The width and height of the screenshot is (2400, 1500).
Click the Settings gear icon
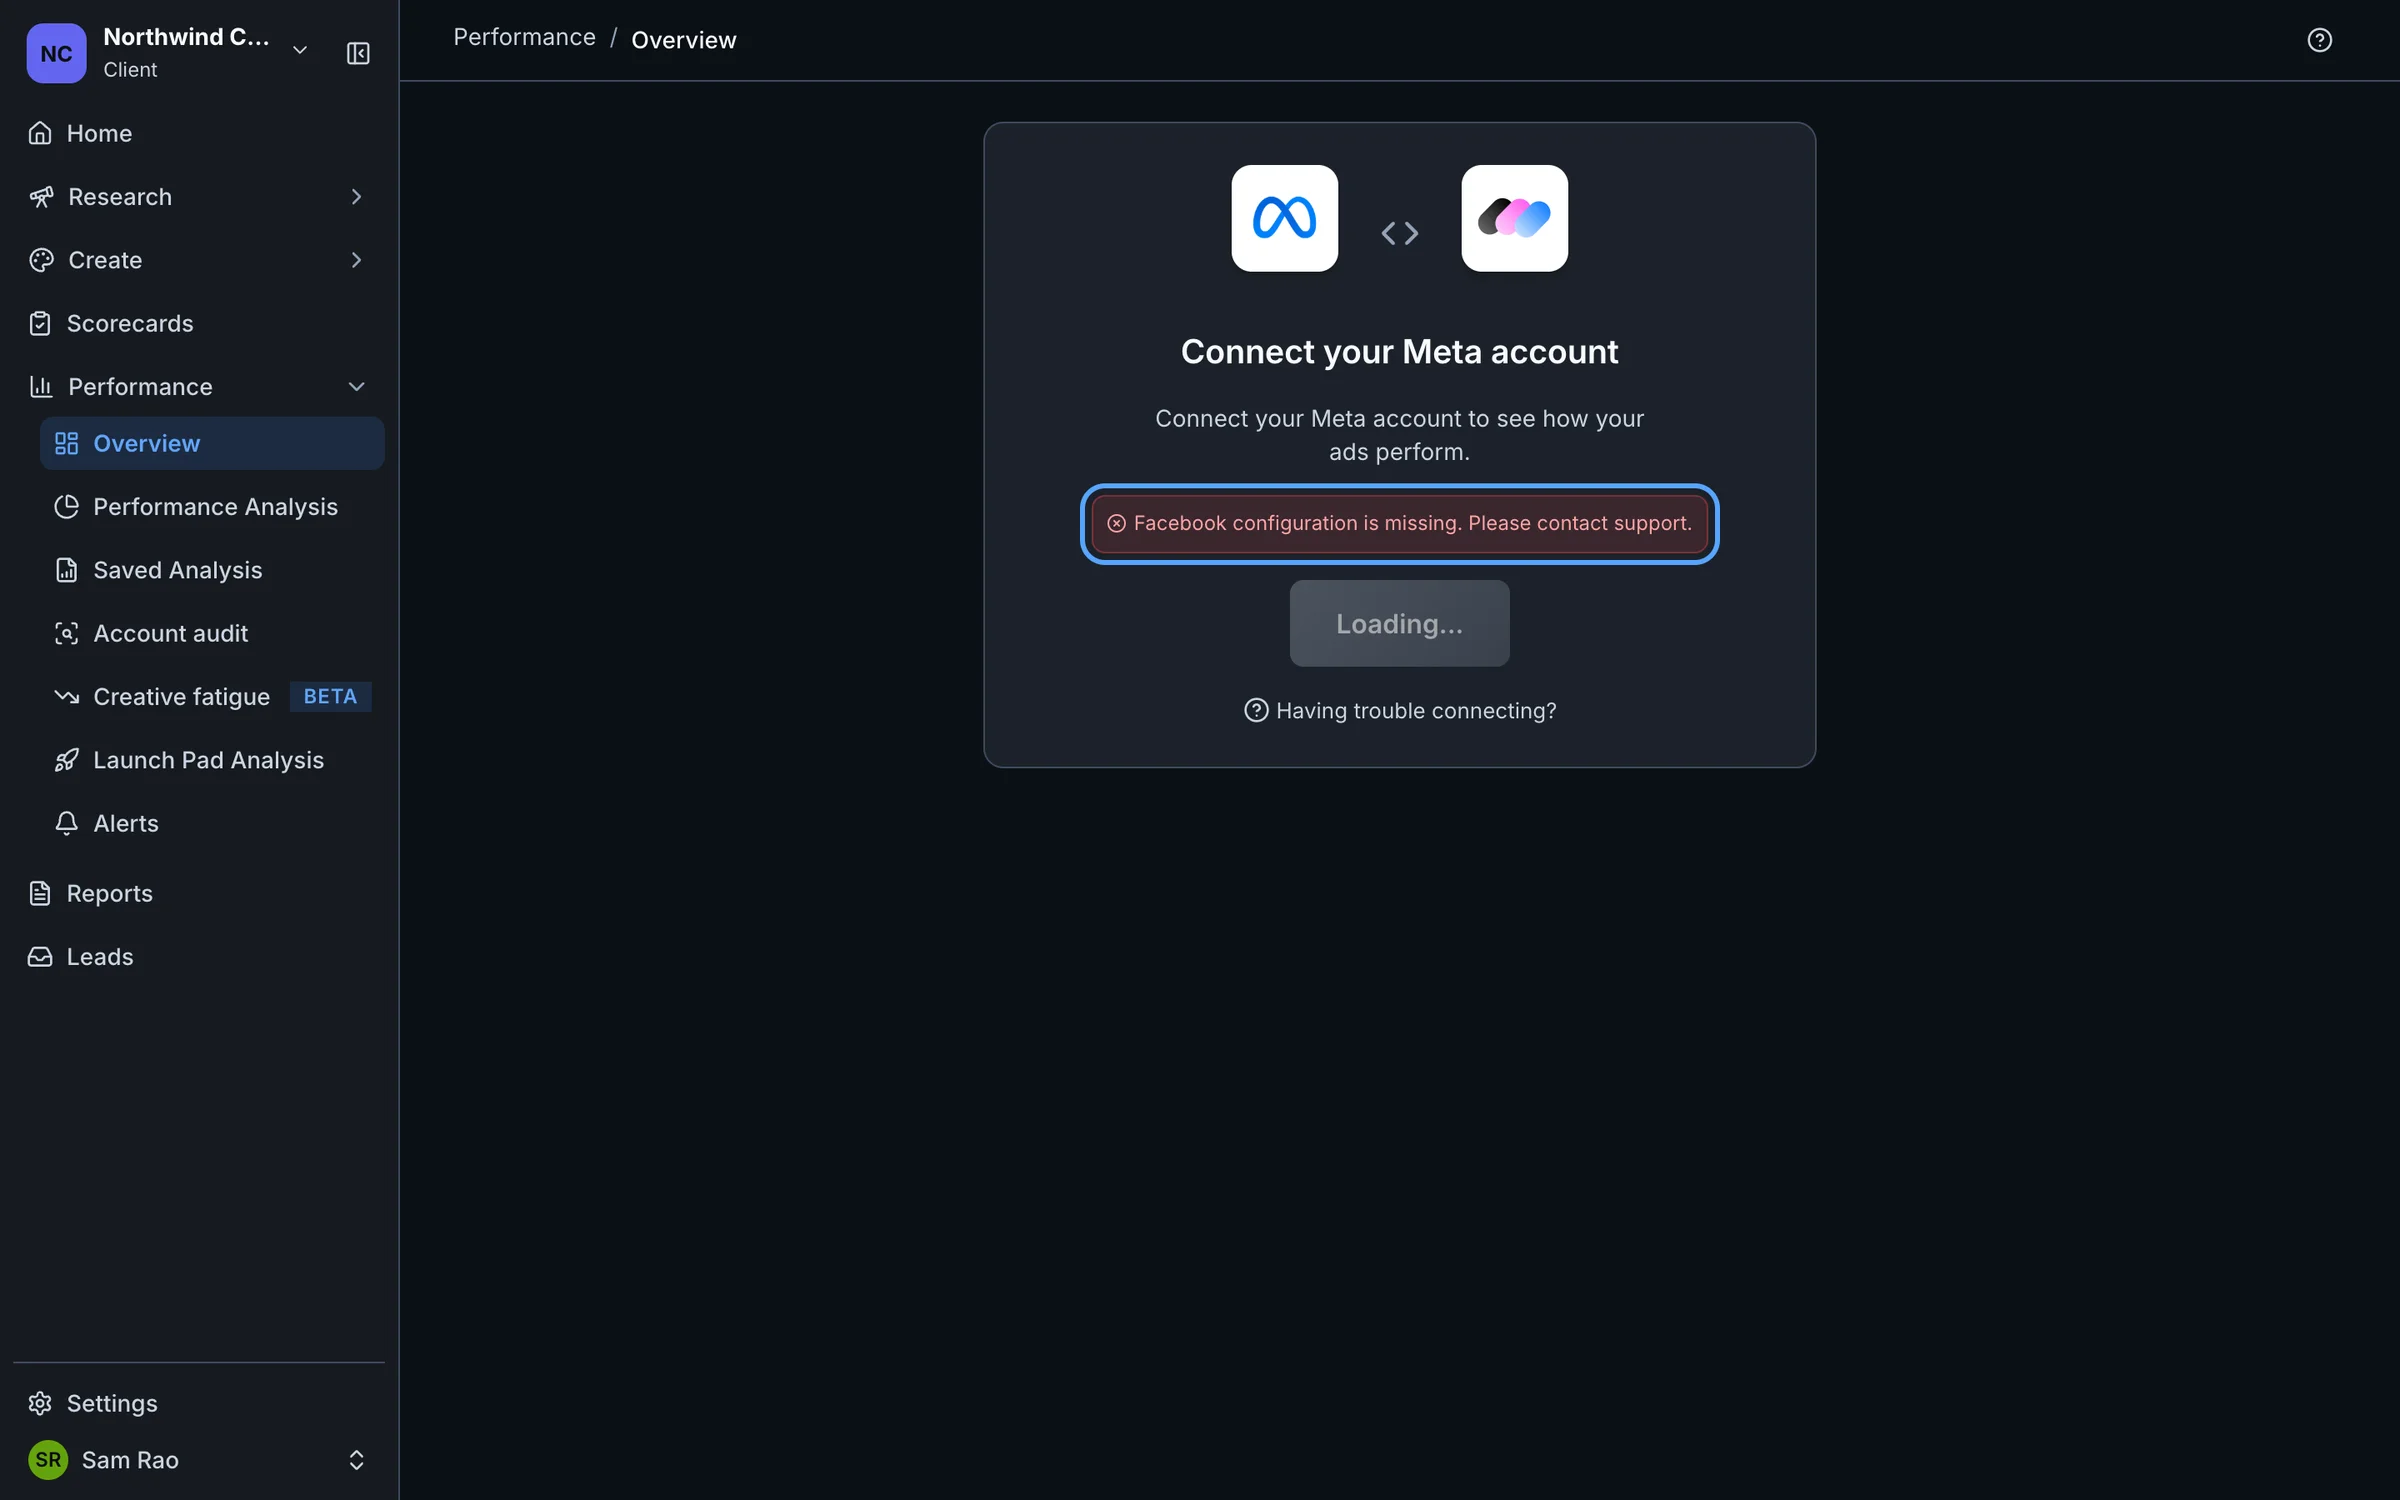(x=40, y=1403)
